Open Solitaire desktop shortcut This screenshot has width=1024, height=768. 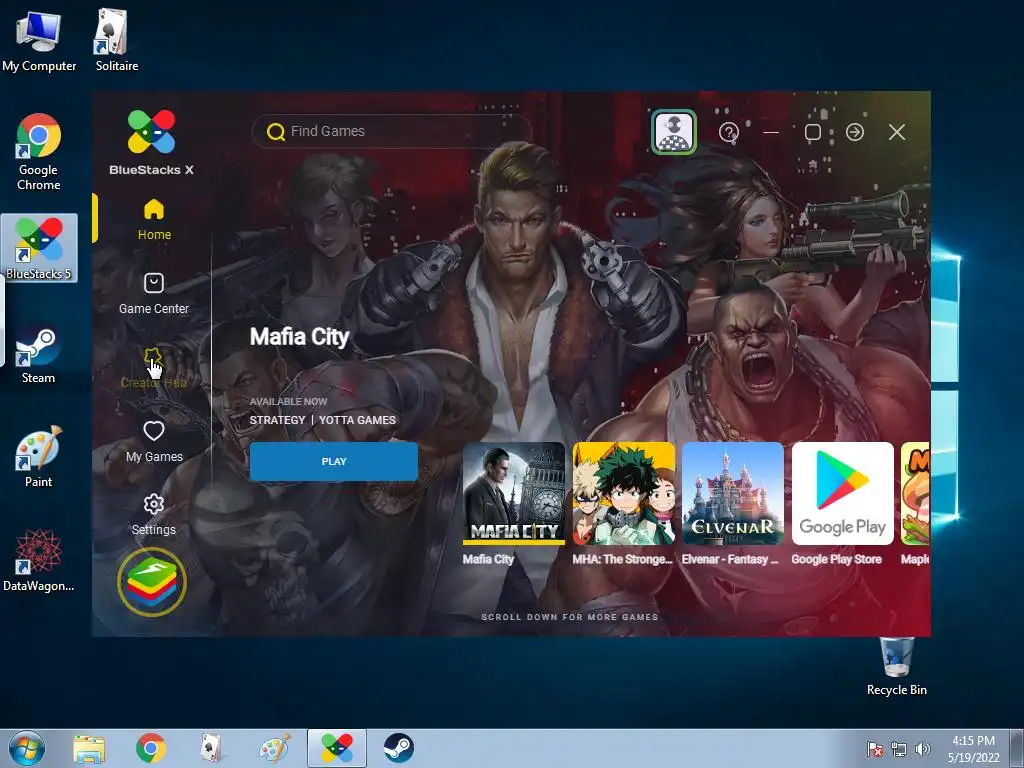coord(116,40)
